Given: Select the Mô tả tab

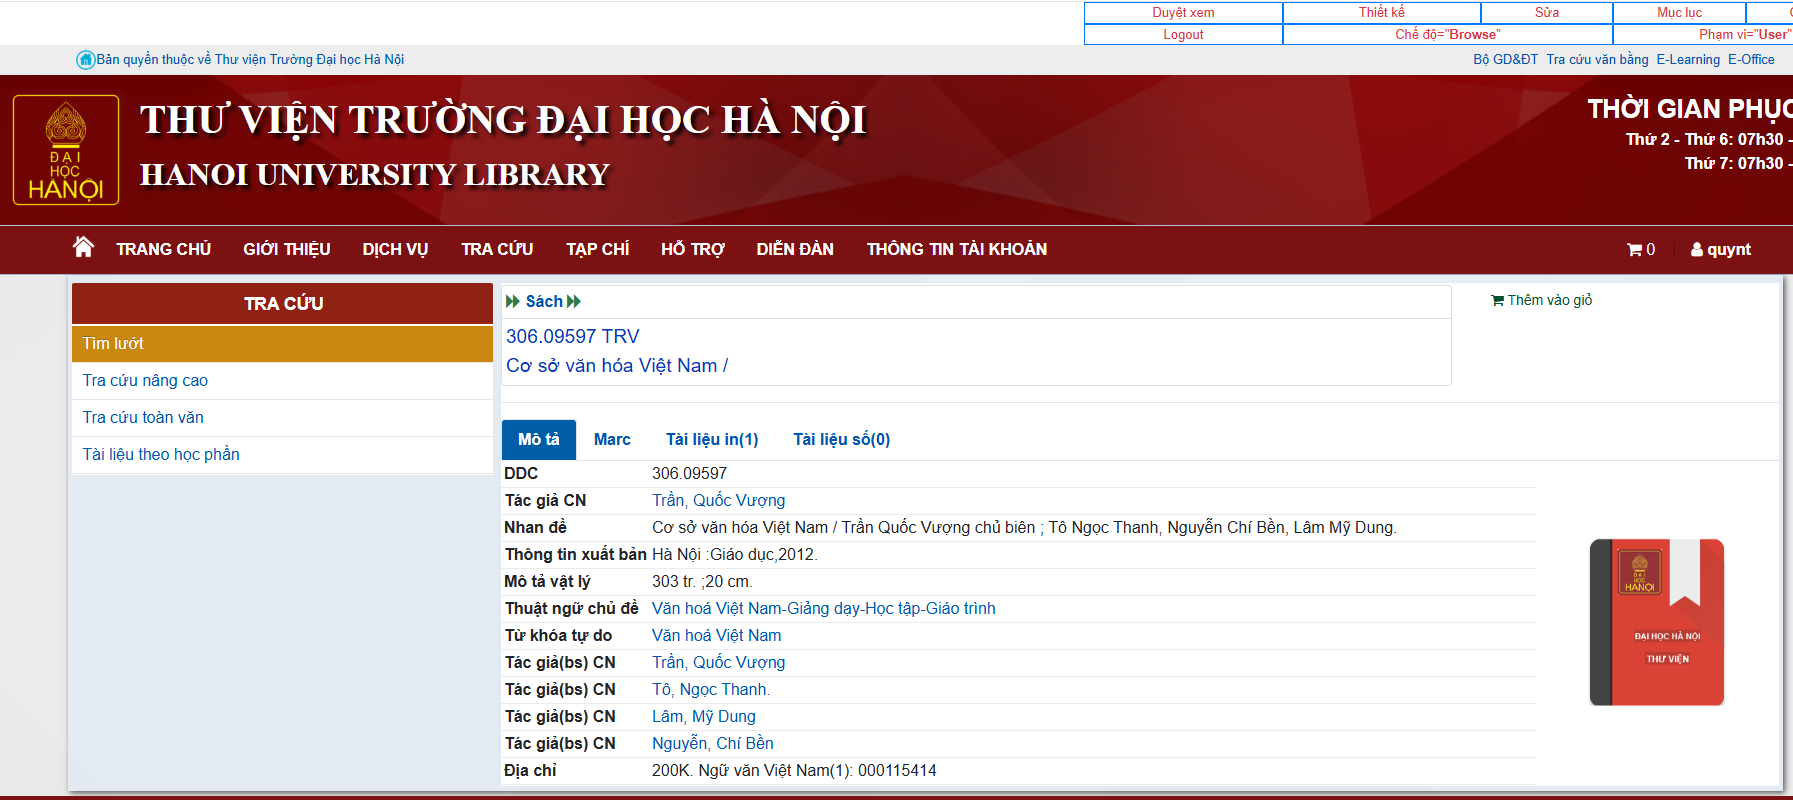Looking at the screenshot, I should point(538,440).
